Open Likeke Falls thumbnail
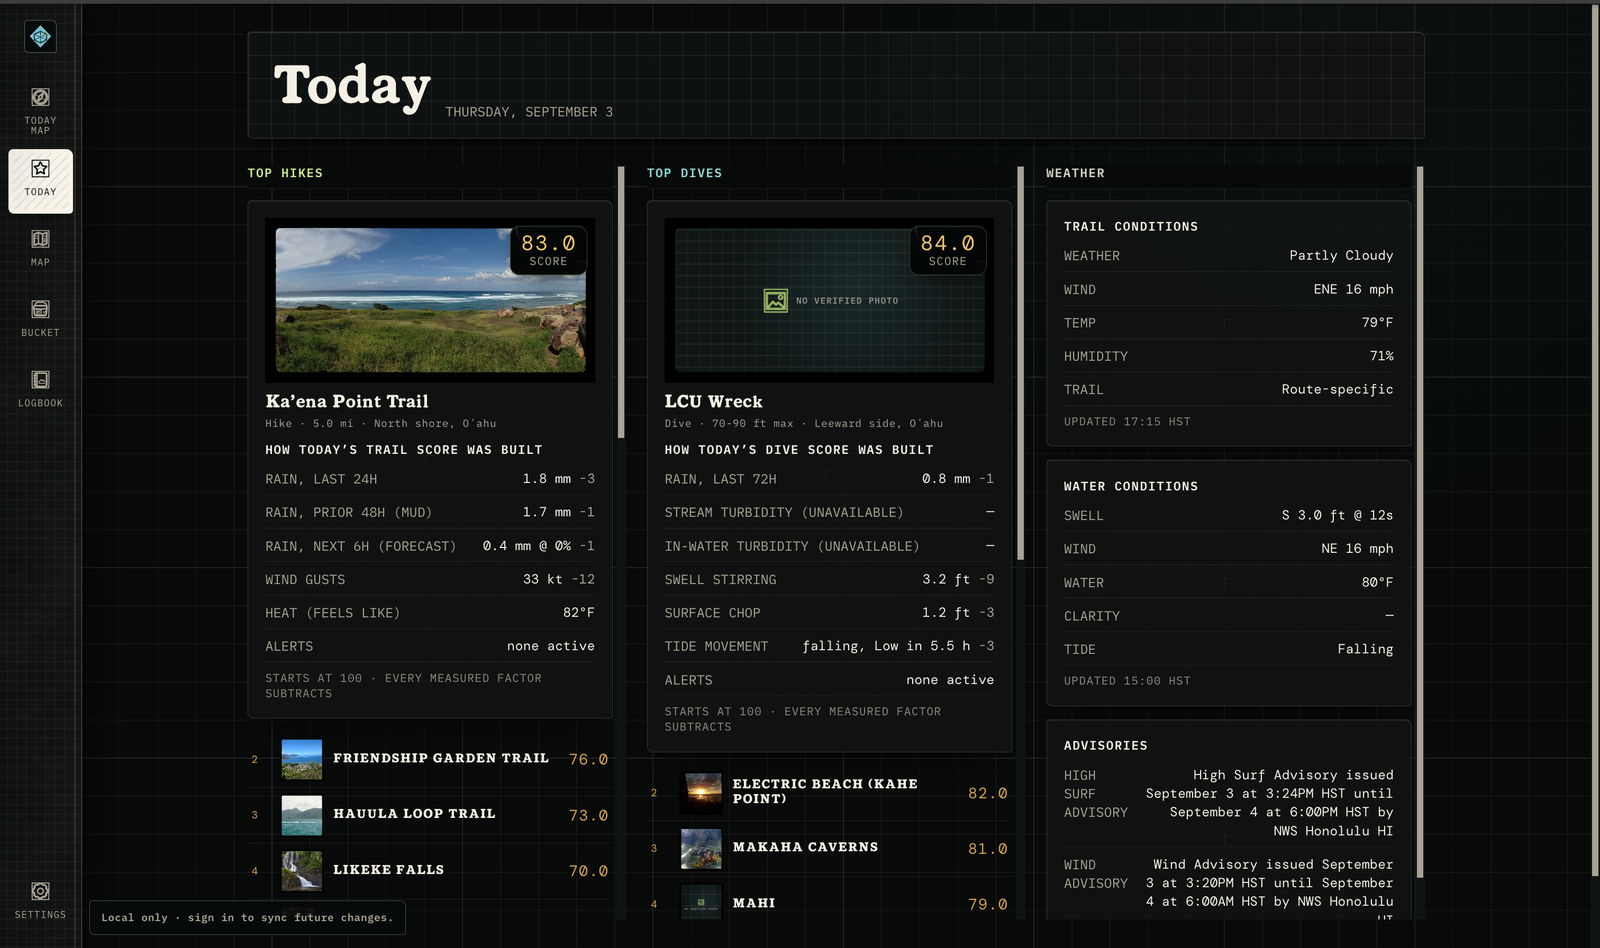Image resolution: width=1600 pixels, height=948 pixels. pyautogui.click(x=302, y=871)
